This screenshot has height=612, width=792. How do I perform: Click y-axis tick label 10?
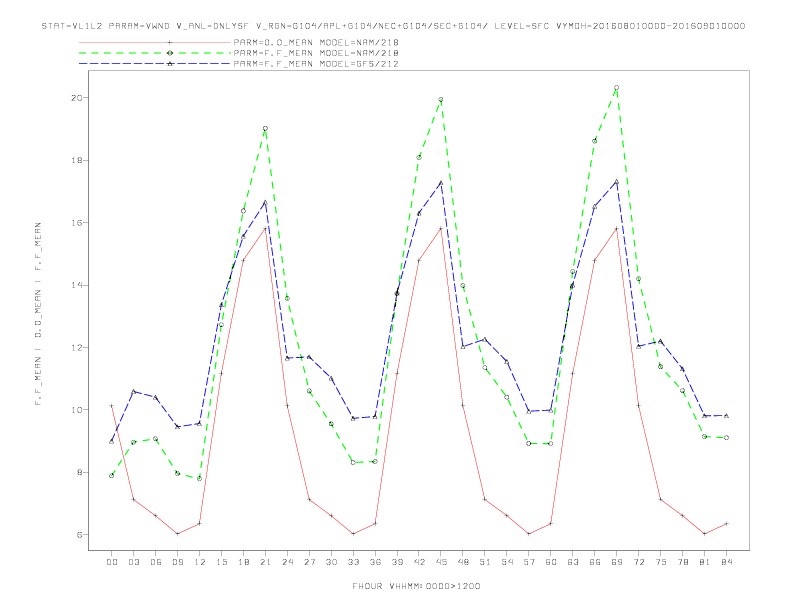77,410
